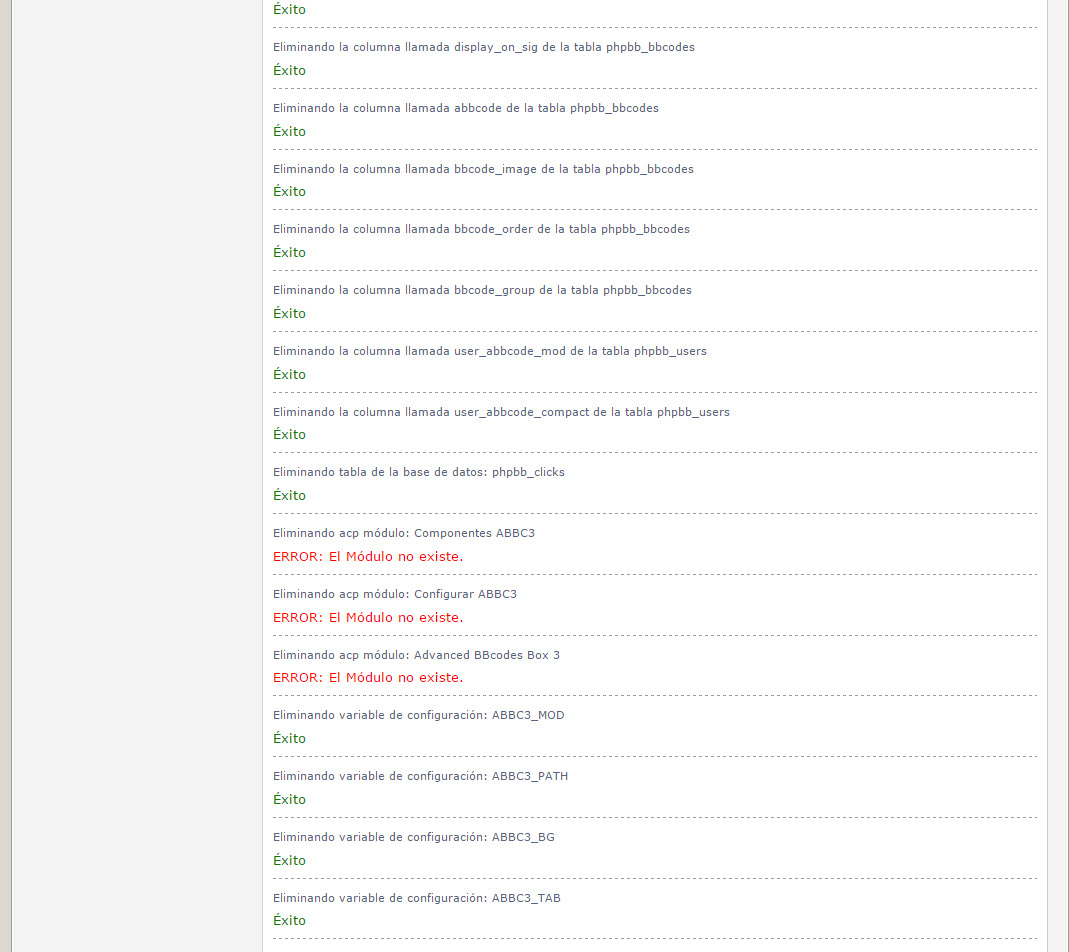Screen dimensions: 1069x952
Task: Click the abbcode column removal line
Action: point(465,108)
